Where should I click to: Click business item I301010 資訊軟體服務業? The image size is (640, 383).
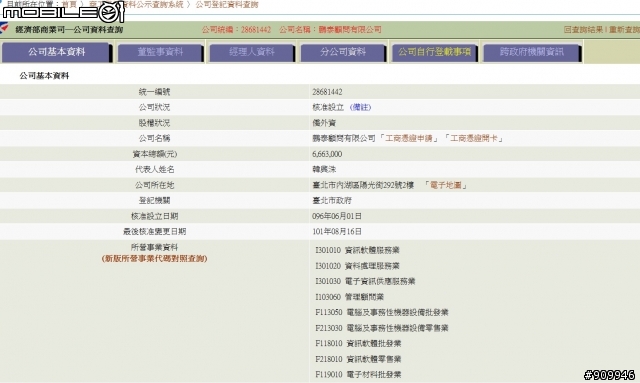[357, 250]
